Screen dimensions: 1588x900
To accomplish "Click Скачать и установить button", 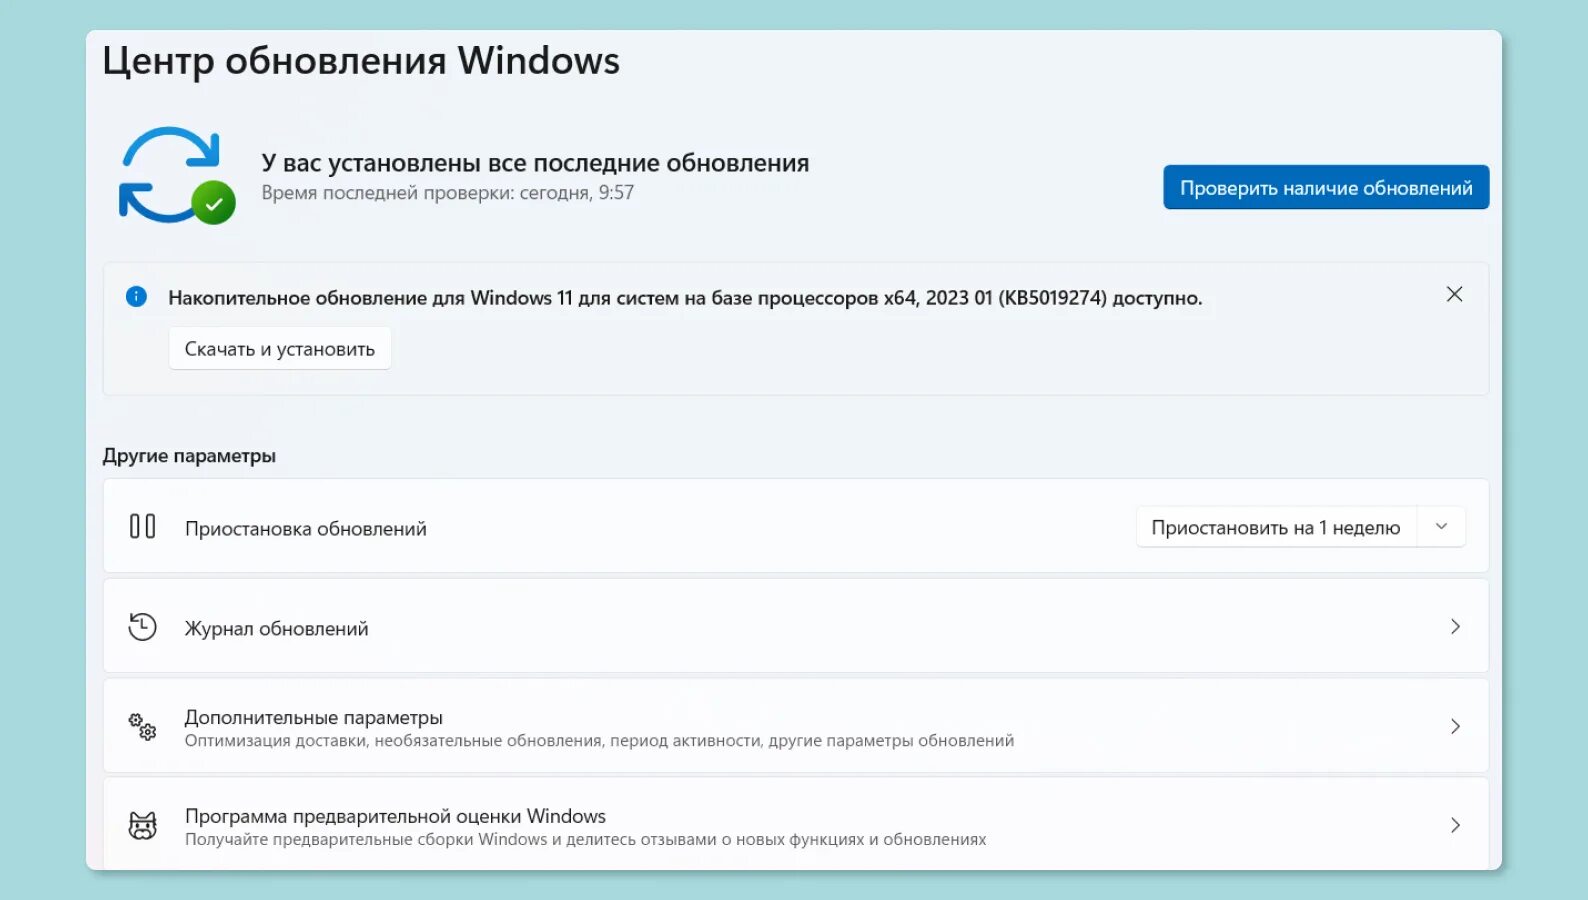I will pyautogui.click(x=280, y=349).
